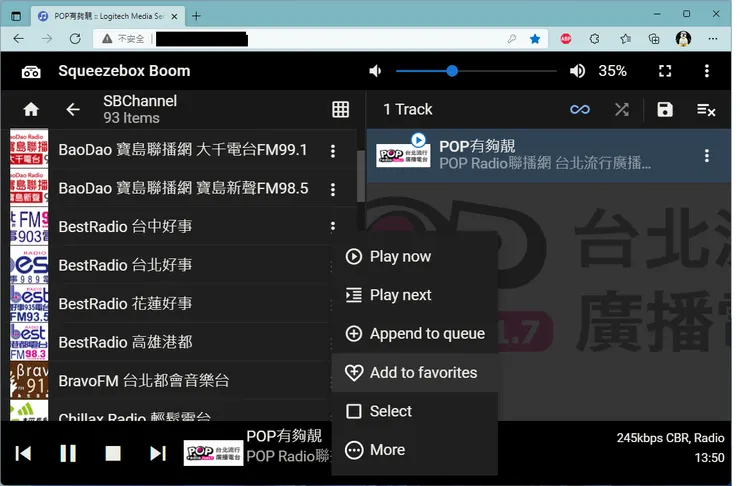Choose Play next in the context menu
The image size is (740, 486).
click(x=415, y=295)
